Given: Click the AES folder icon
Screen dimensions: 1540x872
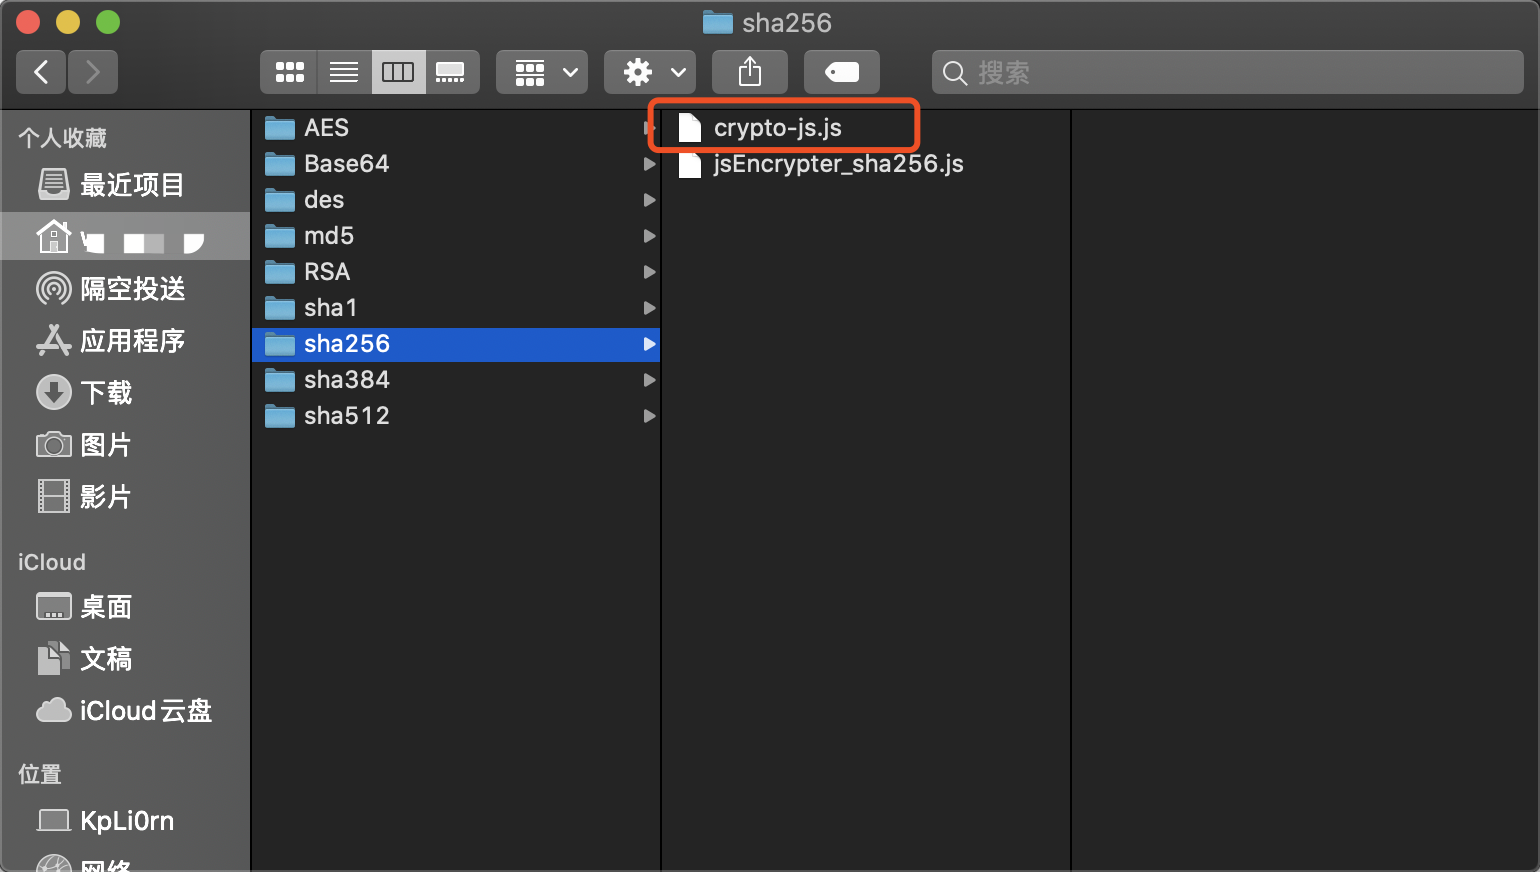Looking at the screenshot, I should [x=280, y=128].
